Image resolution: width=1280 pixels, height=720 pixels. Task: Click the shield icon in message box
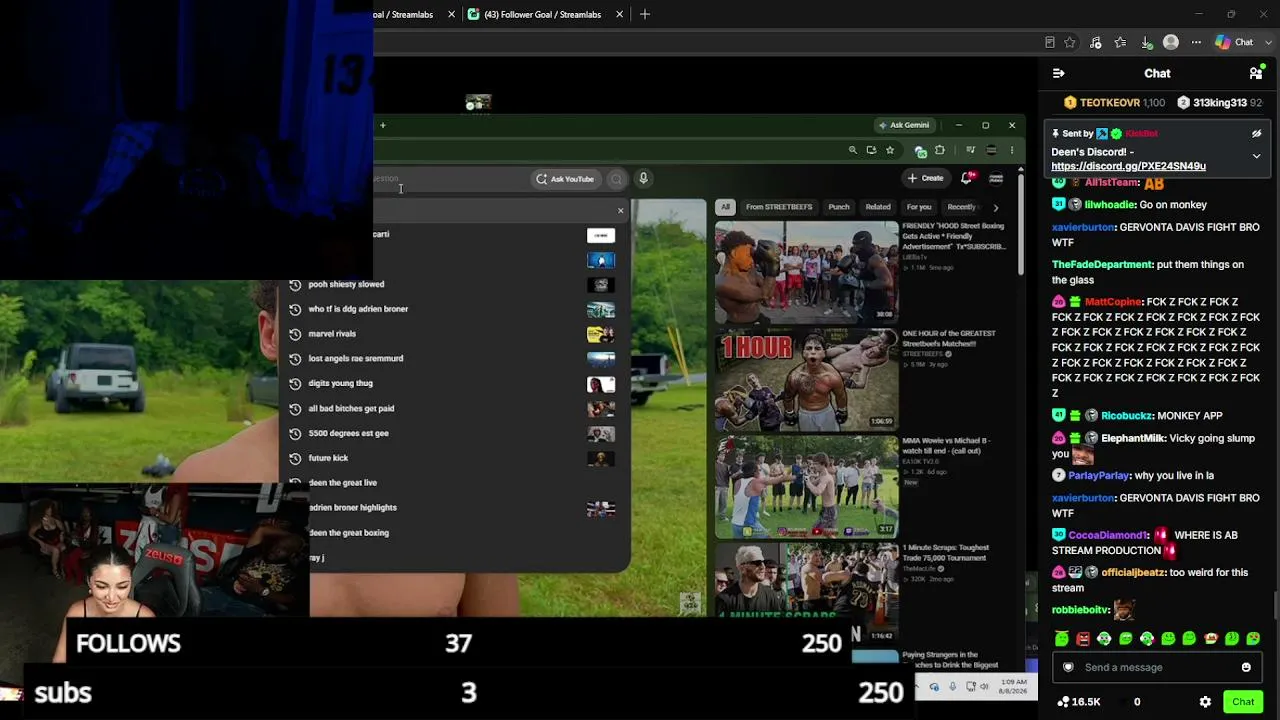(1068, 667)
